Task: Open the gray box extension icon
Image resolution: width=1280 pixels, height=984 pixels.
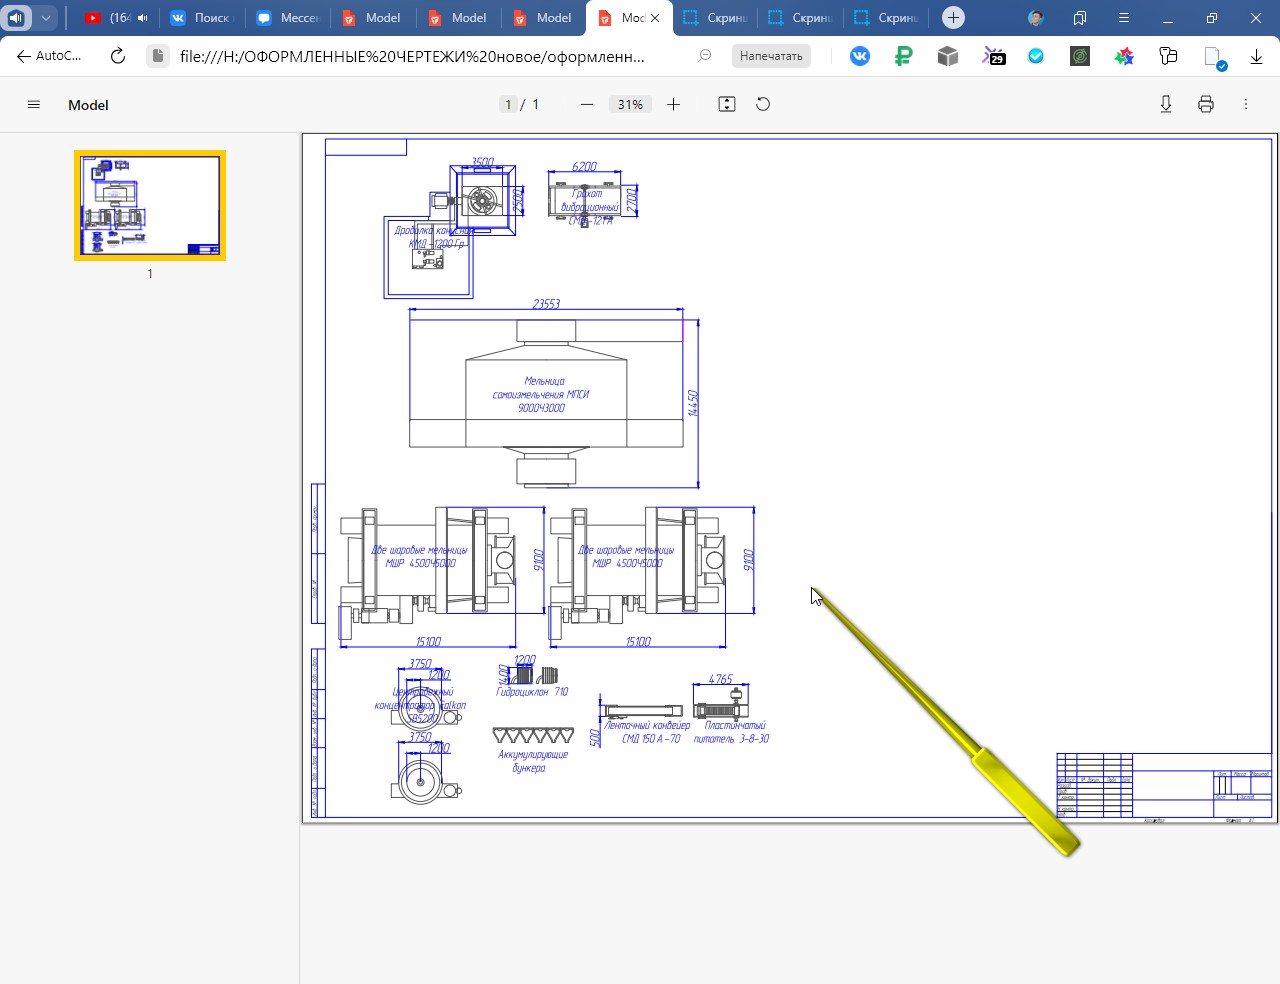Action: point(948,56)
